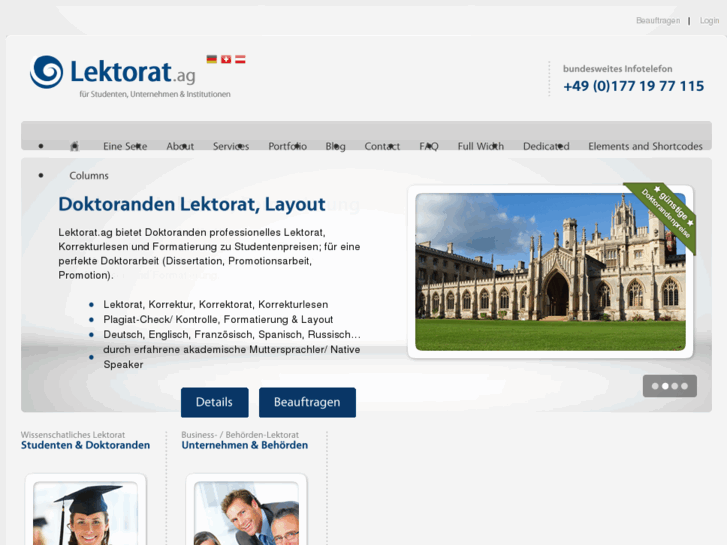Open the Contact menu item
727x545 pixels.
tap(382, 146)
